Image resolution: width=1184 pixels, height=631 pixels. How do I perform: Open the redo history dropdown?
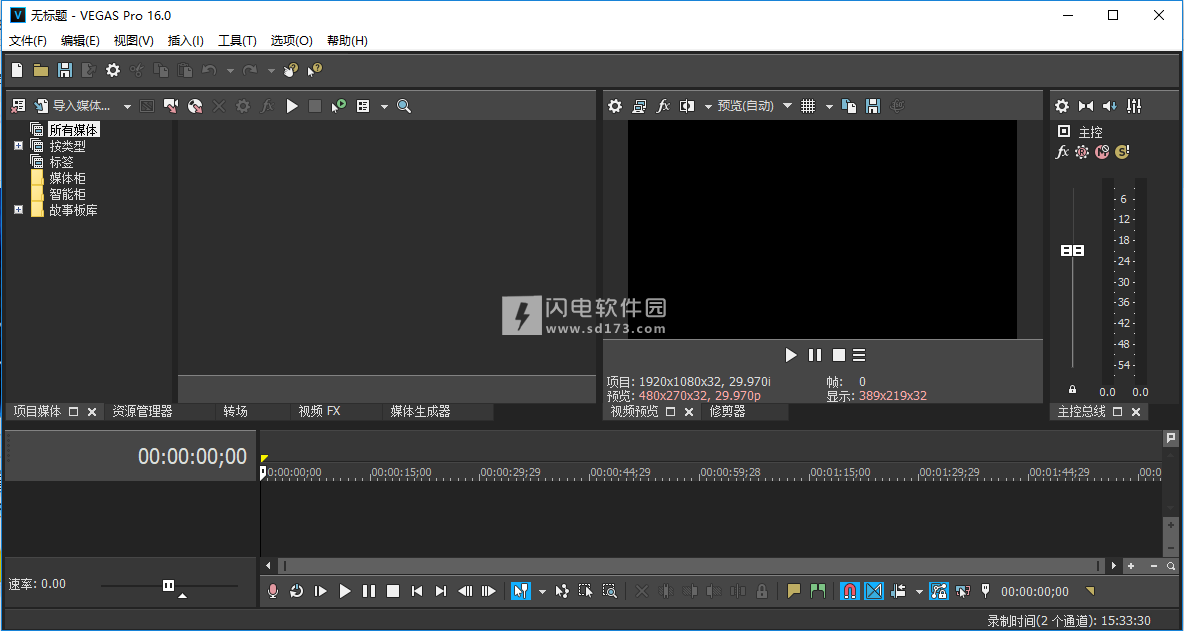pyautogui.click(x=271, y=70)
